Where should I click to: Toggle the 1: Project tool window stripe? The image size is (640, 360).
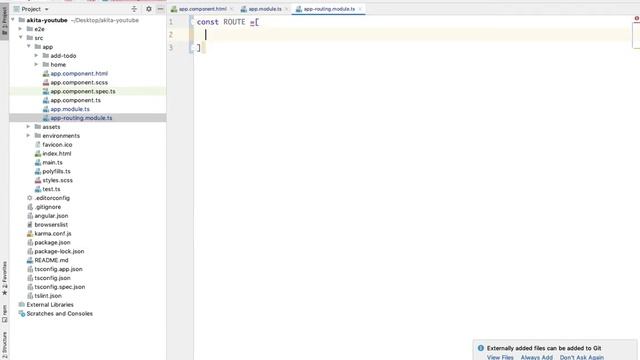[4, 22]
